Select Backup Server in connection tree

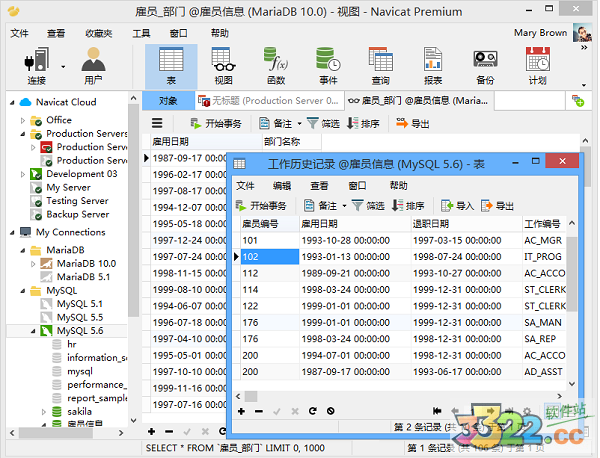pyautogui.click(x=78, y=214)
